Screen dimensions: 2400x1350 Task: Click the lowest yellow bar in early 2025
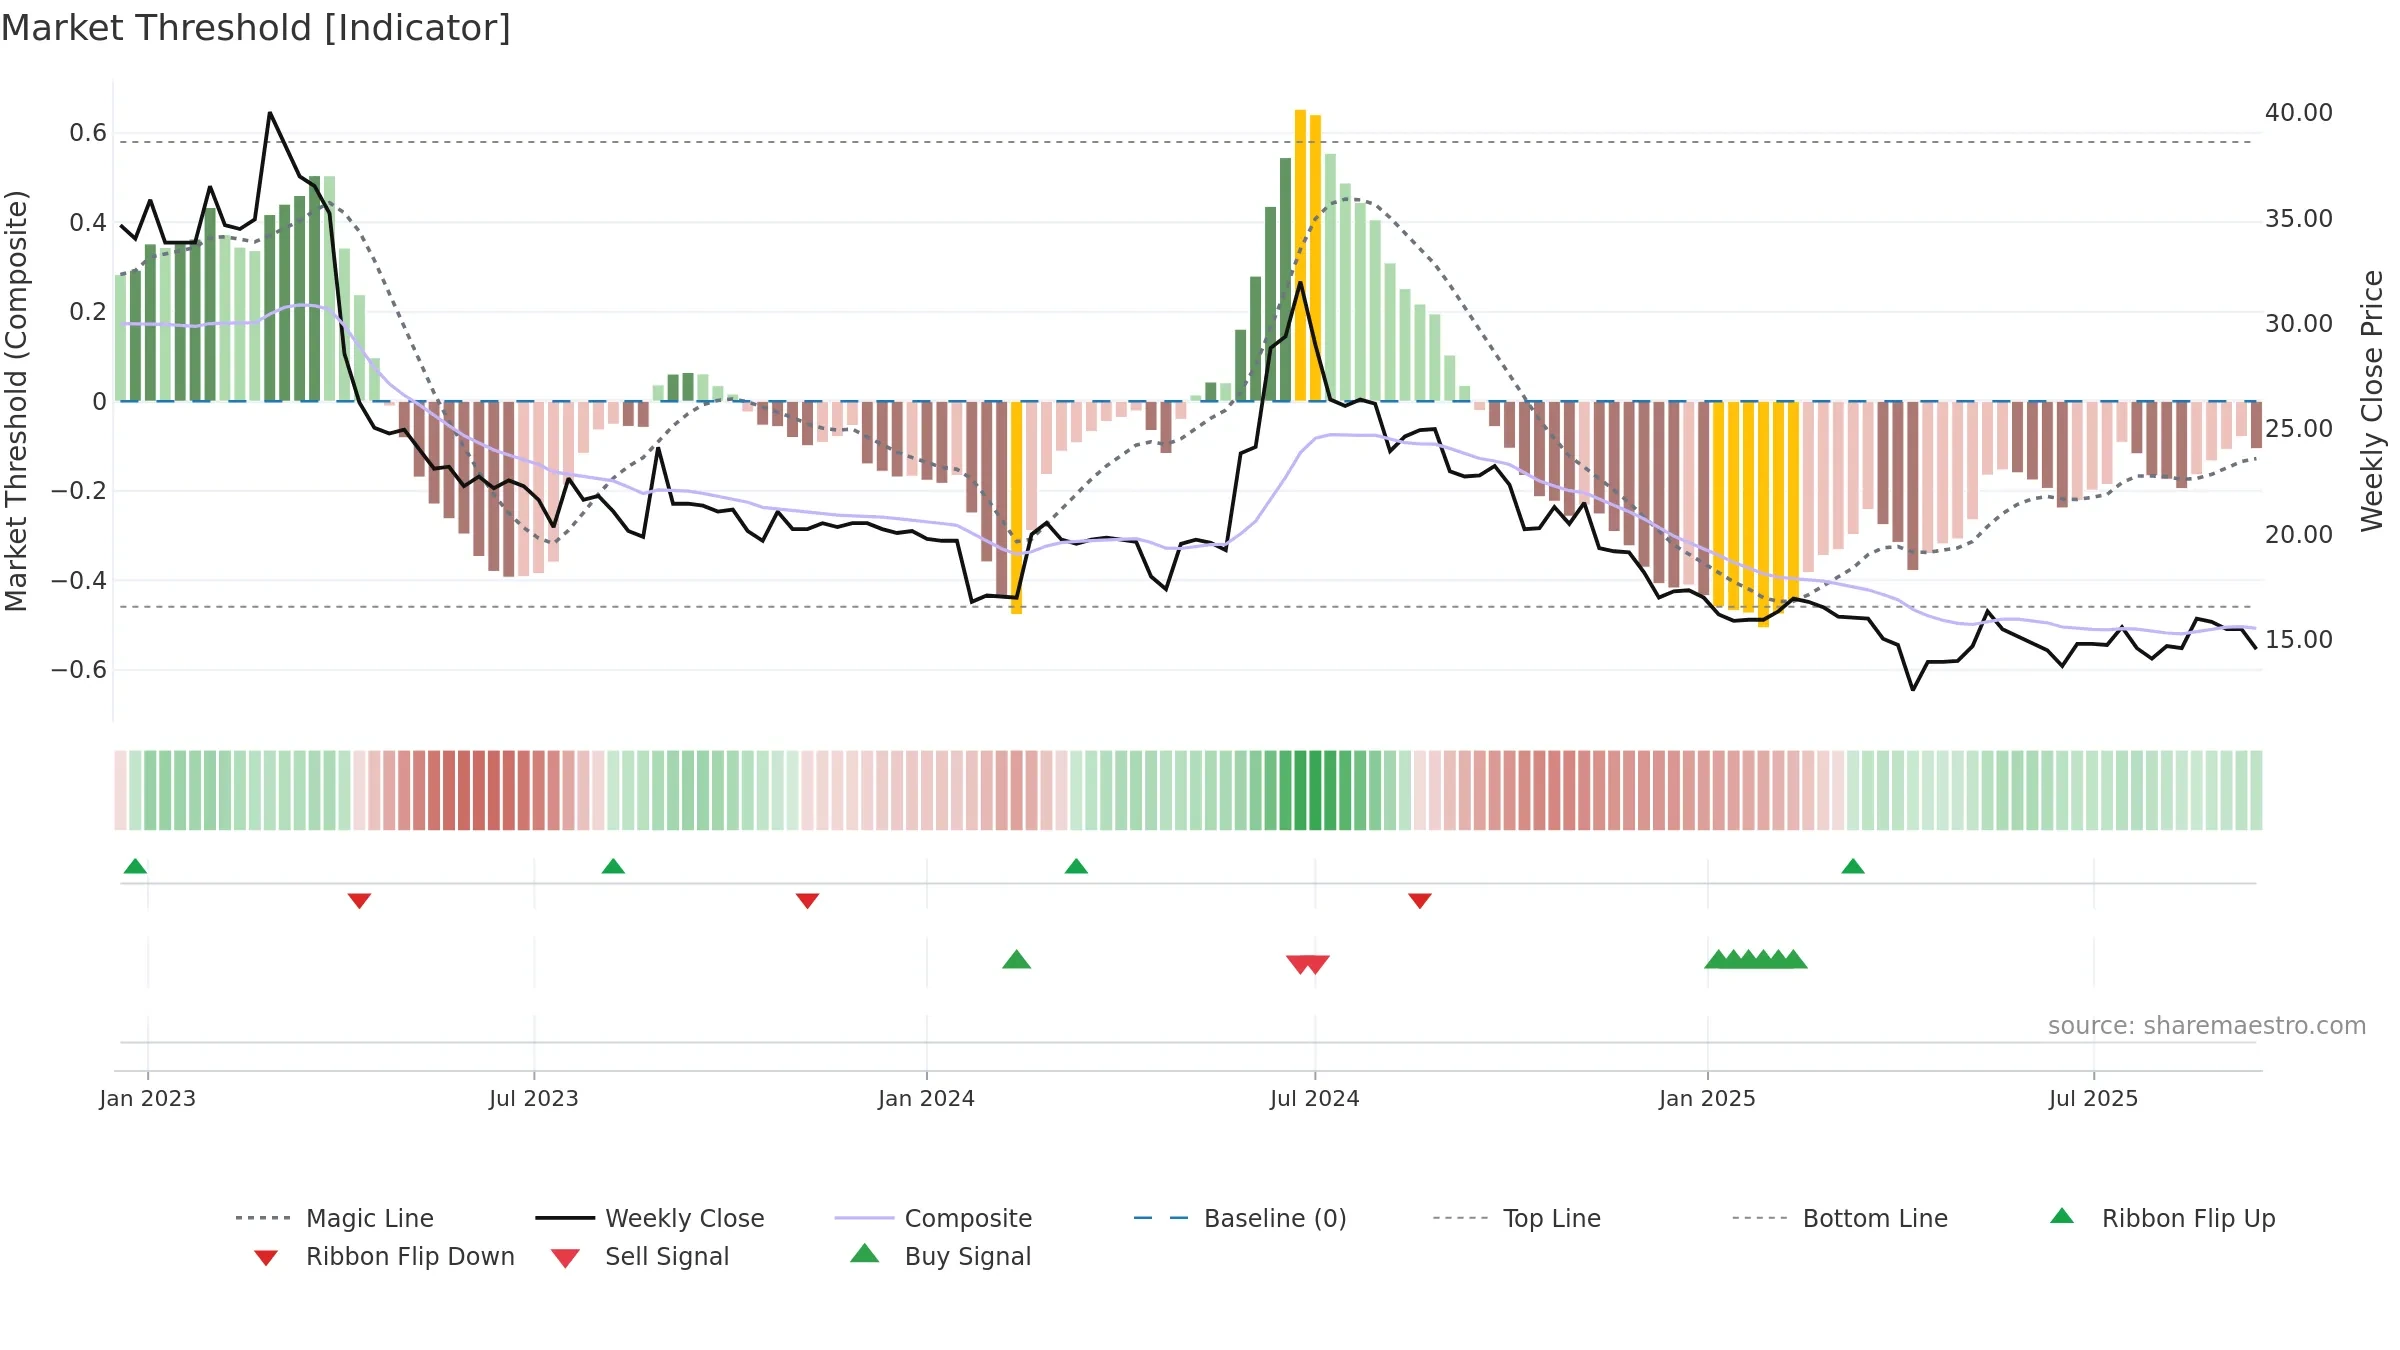[x=1763, y=514]
